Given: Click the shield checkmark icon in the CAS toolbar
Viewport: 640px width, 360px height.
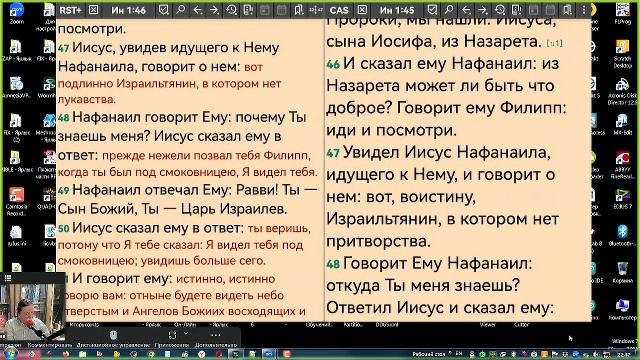Looking at the screenshot, I should click(432, 10).
